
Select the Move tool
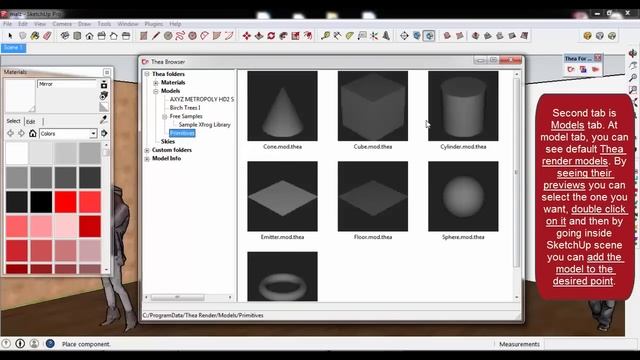pyautogui.click(x=247, y=36)
